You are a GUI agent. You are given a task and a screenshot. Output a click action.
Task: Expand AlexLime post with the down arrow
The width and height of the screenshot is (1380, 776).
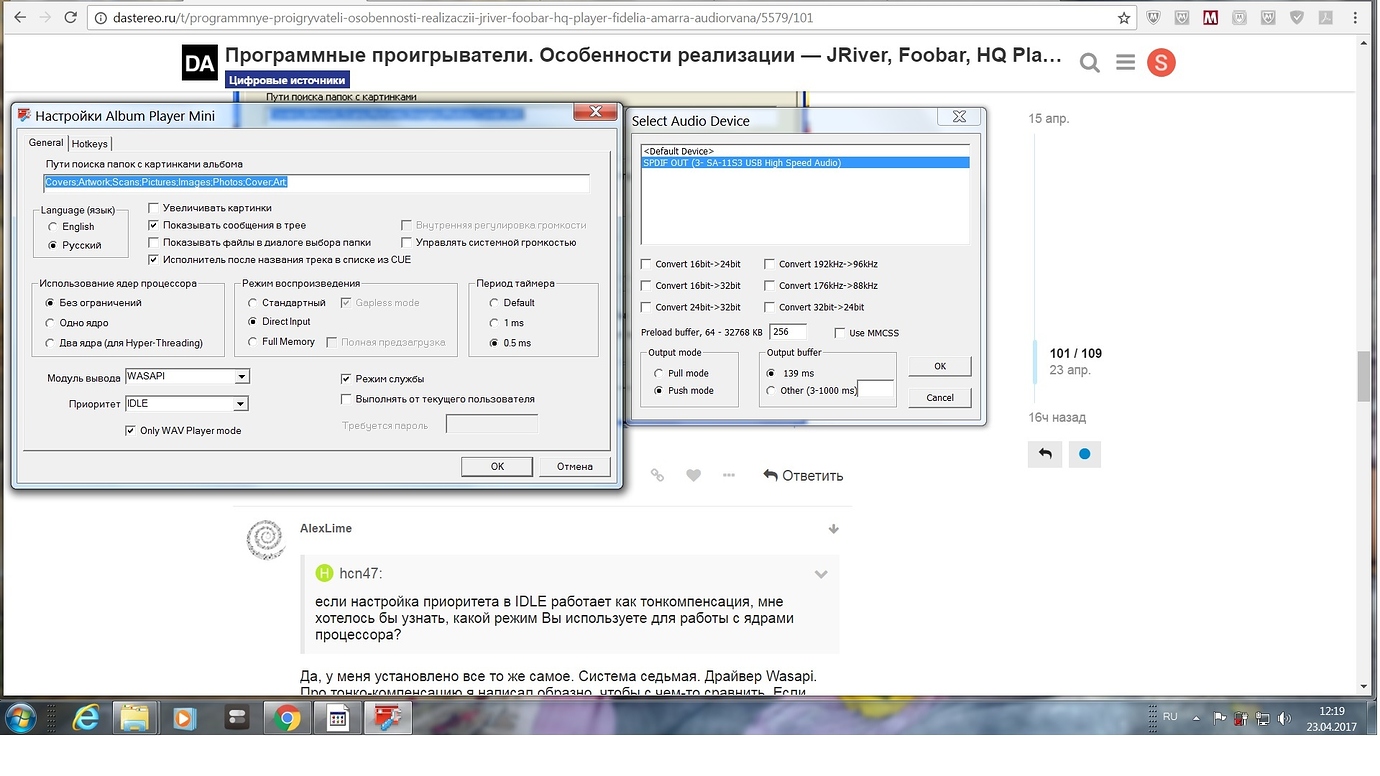click(x=833, y=529)
